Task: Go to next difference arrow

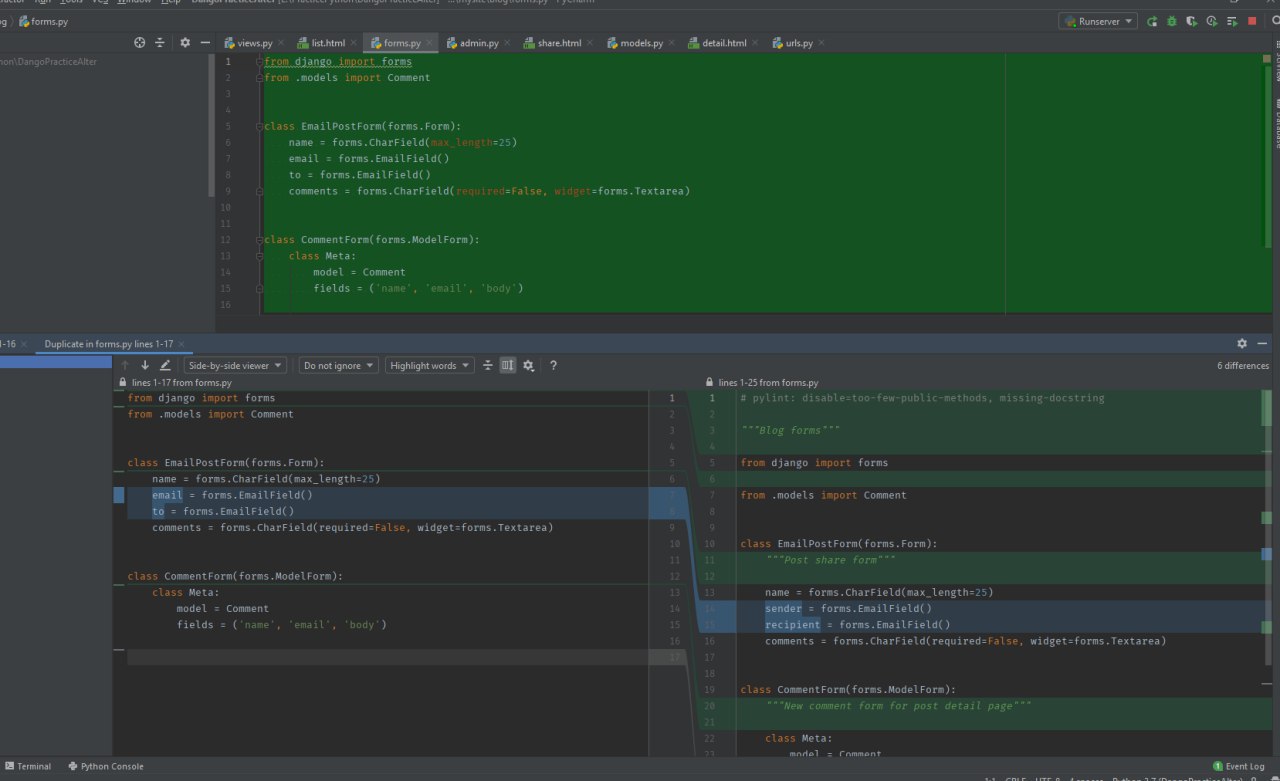Action: (145, 366)
